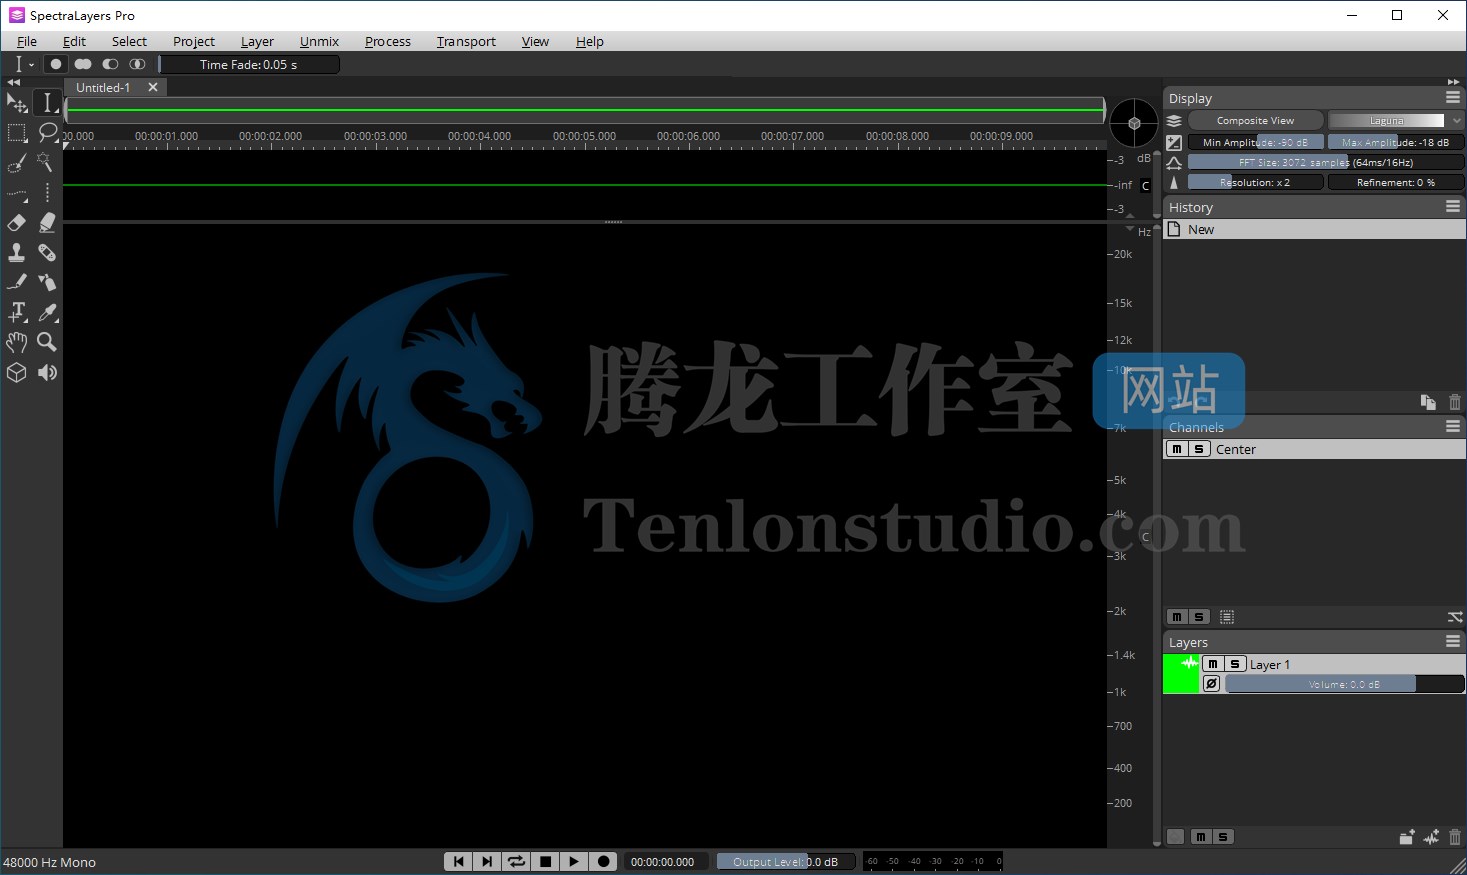Select the Hand pan tool
The height and width of the screenshot is (875, 1467).
pos(17,342)
